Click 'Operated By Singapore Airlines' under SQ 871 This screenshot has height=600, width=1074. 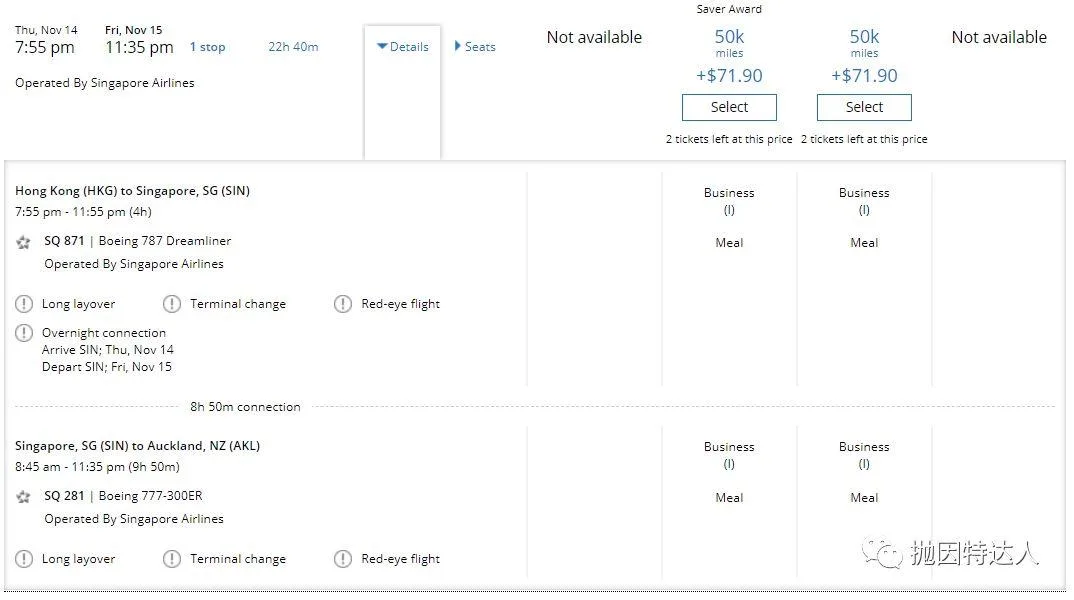[134, 264]
